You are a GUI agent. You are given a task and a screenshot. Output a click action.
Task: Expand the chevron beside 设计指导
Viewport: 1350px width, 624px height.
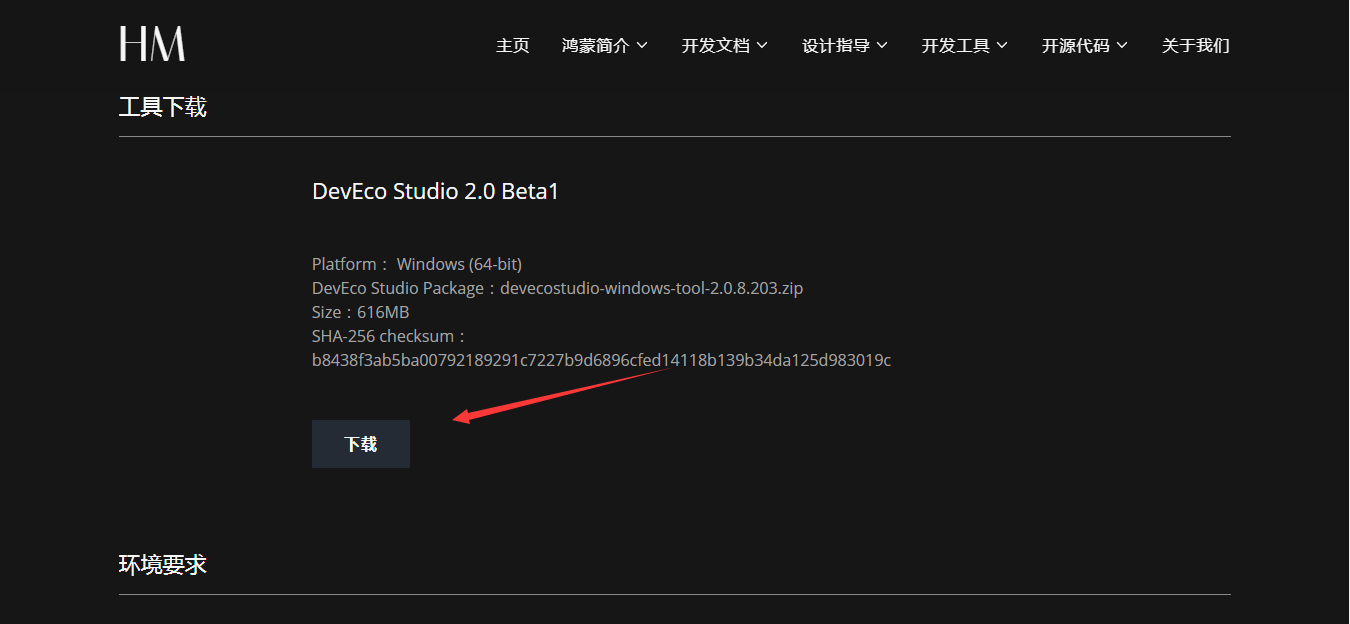(882, 46)
